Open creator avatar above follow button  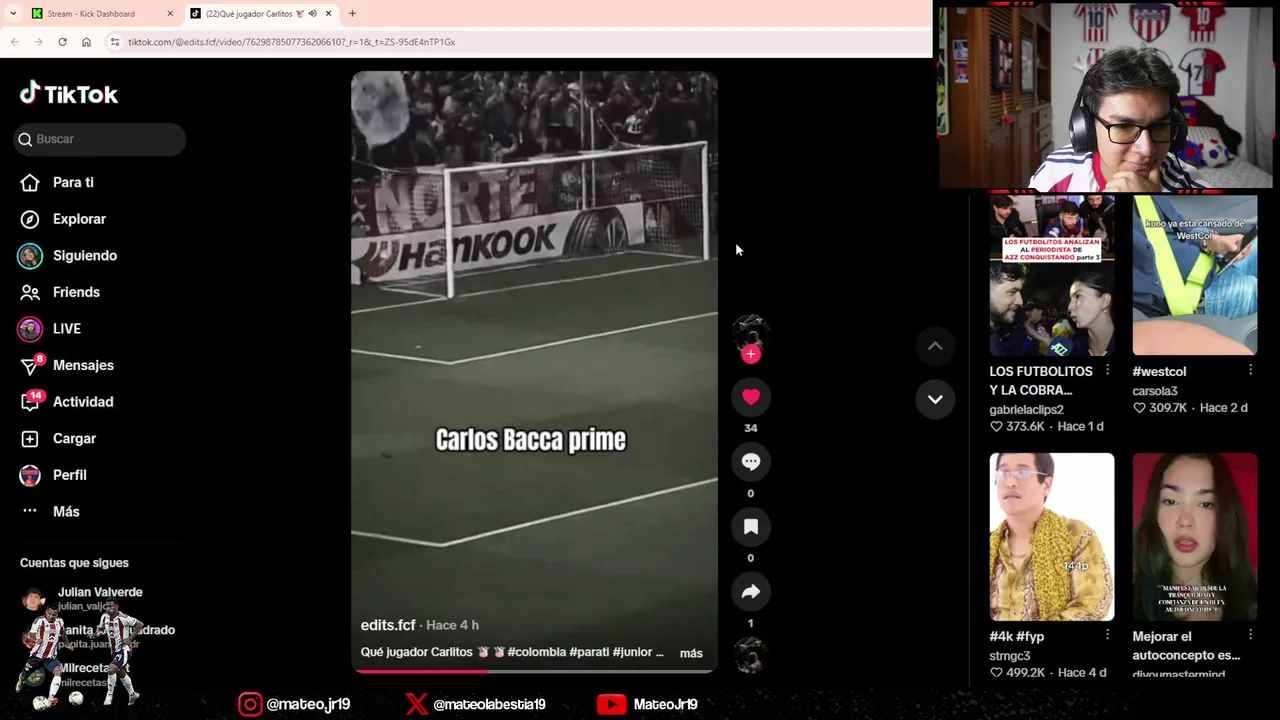tap(751, 331)
